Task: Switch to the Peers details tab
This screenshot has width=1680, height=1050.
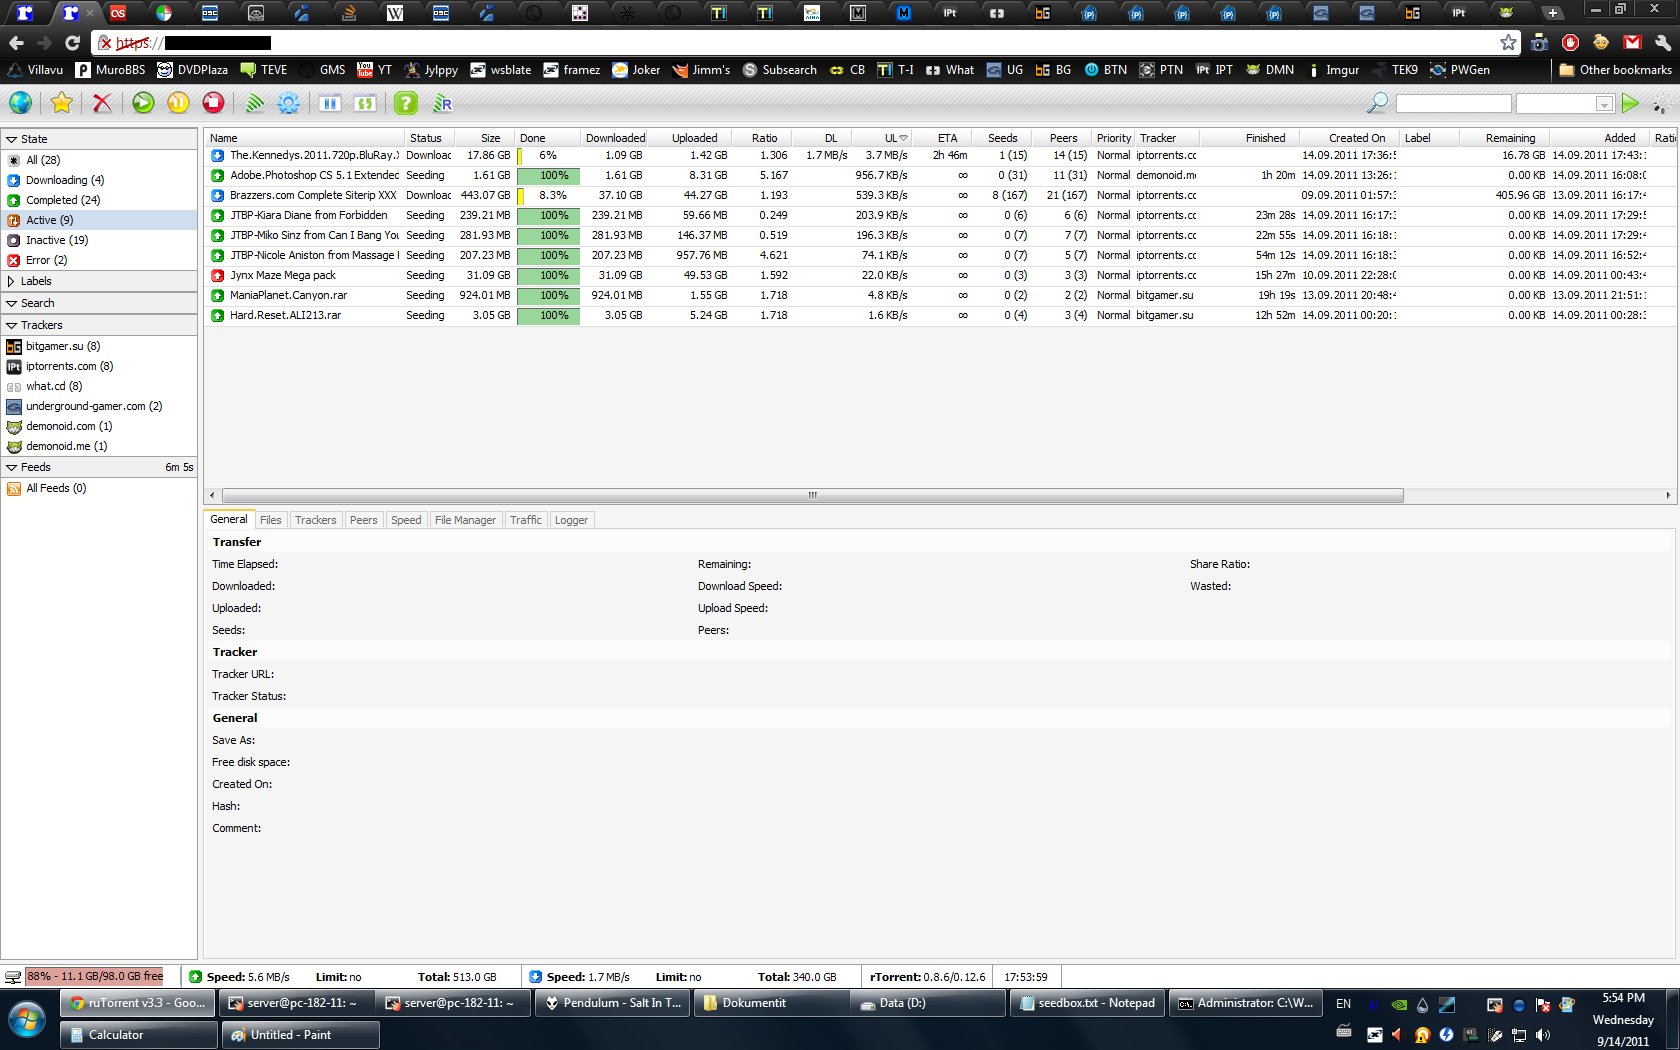Action: [x=364, y=520]
